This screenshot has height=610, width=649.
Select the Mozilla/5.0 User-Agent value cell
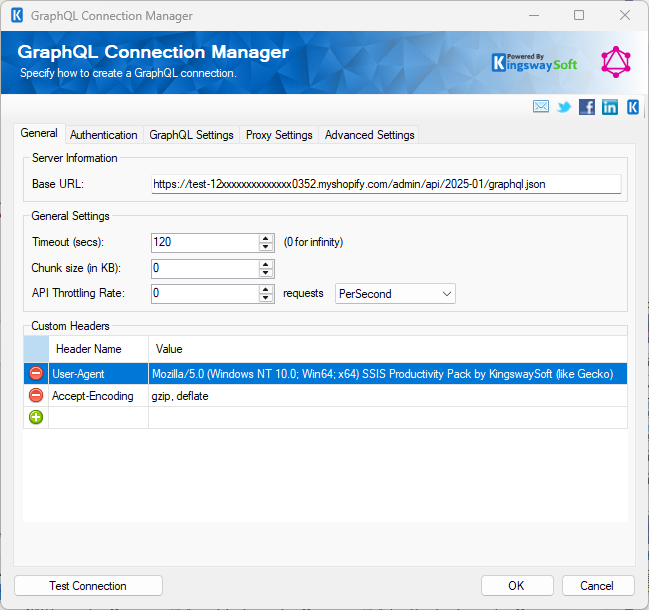click(388, 374)
